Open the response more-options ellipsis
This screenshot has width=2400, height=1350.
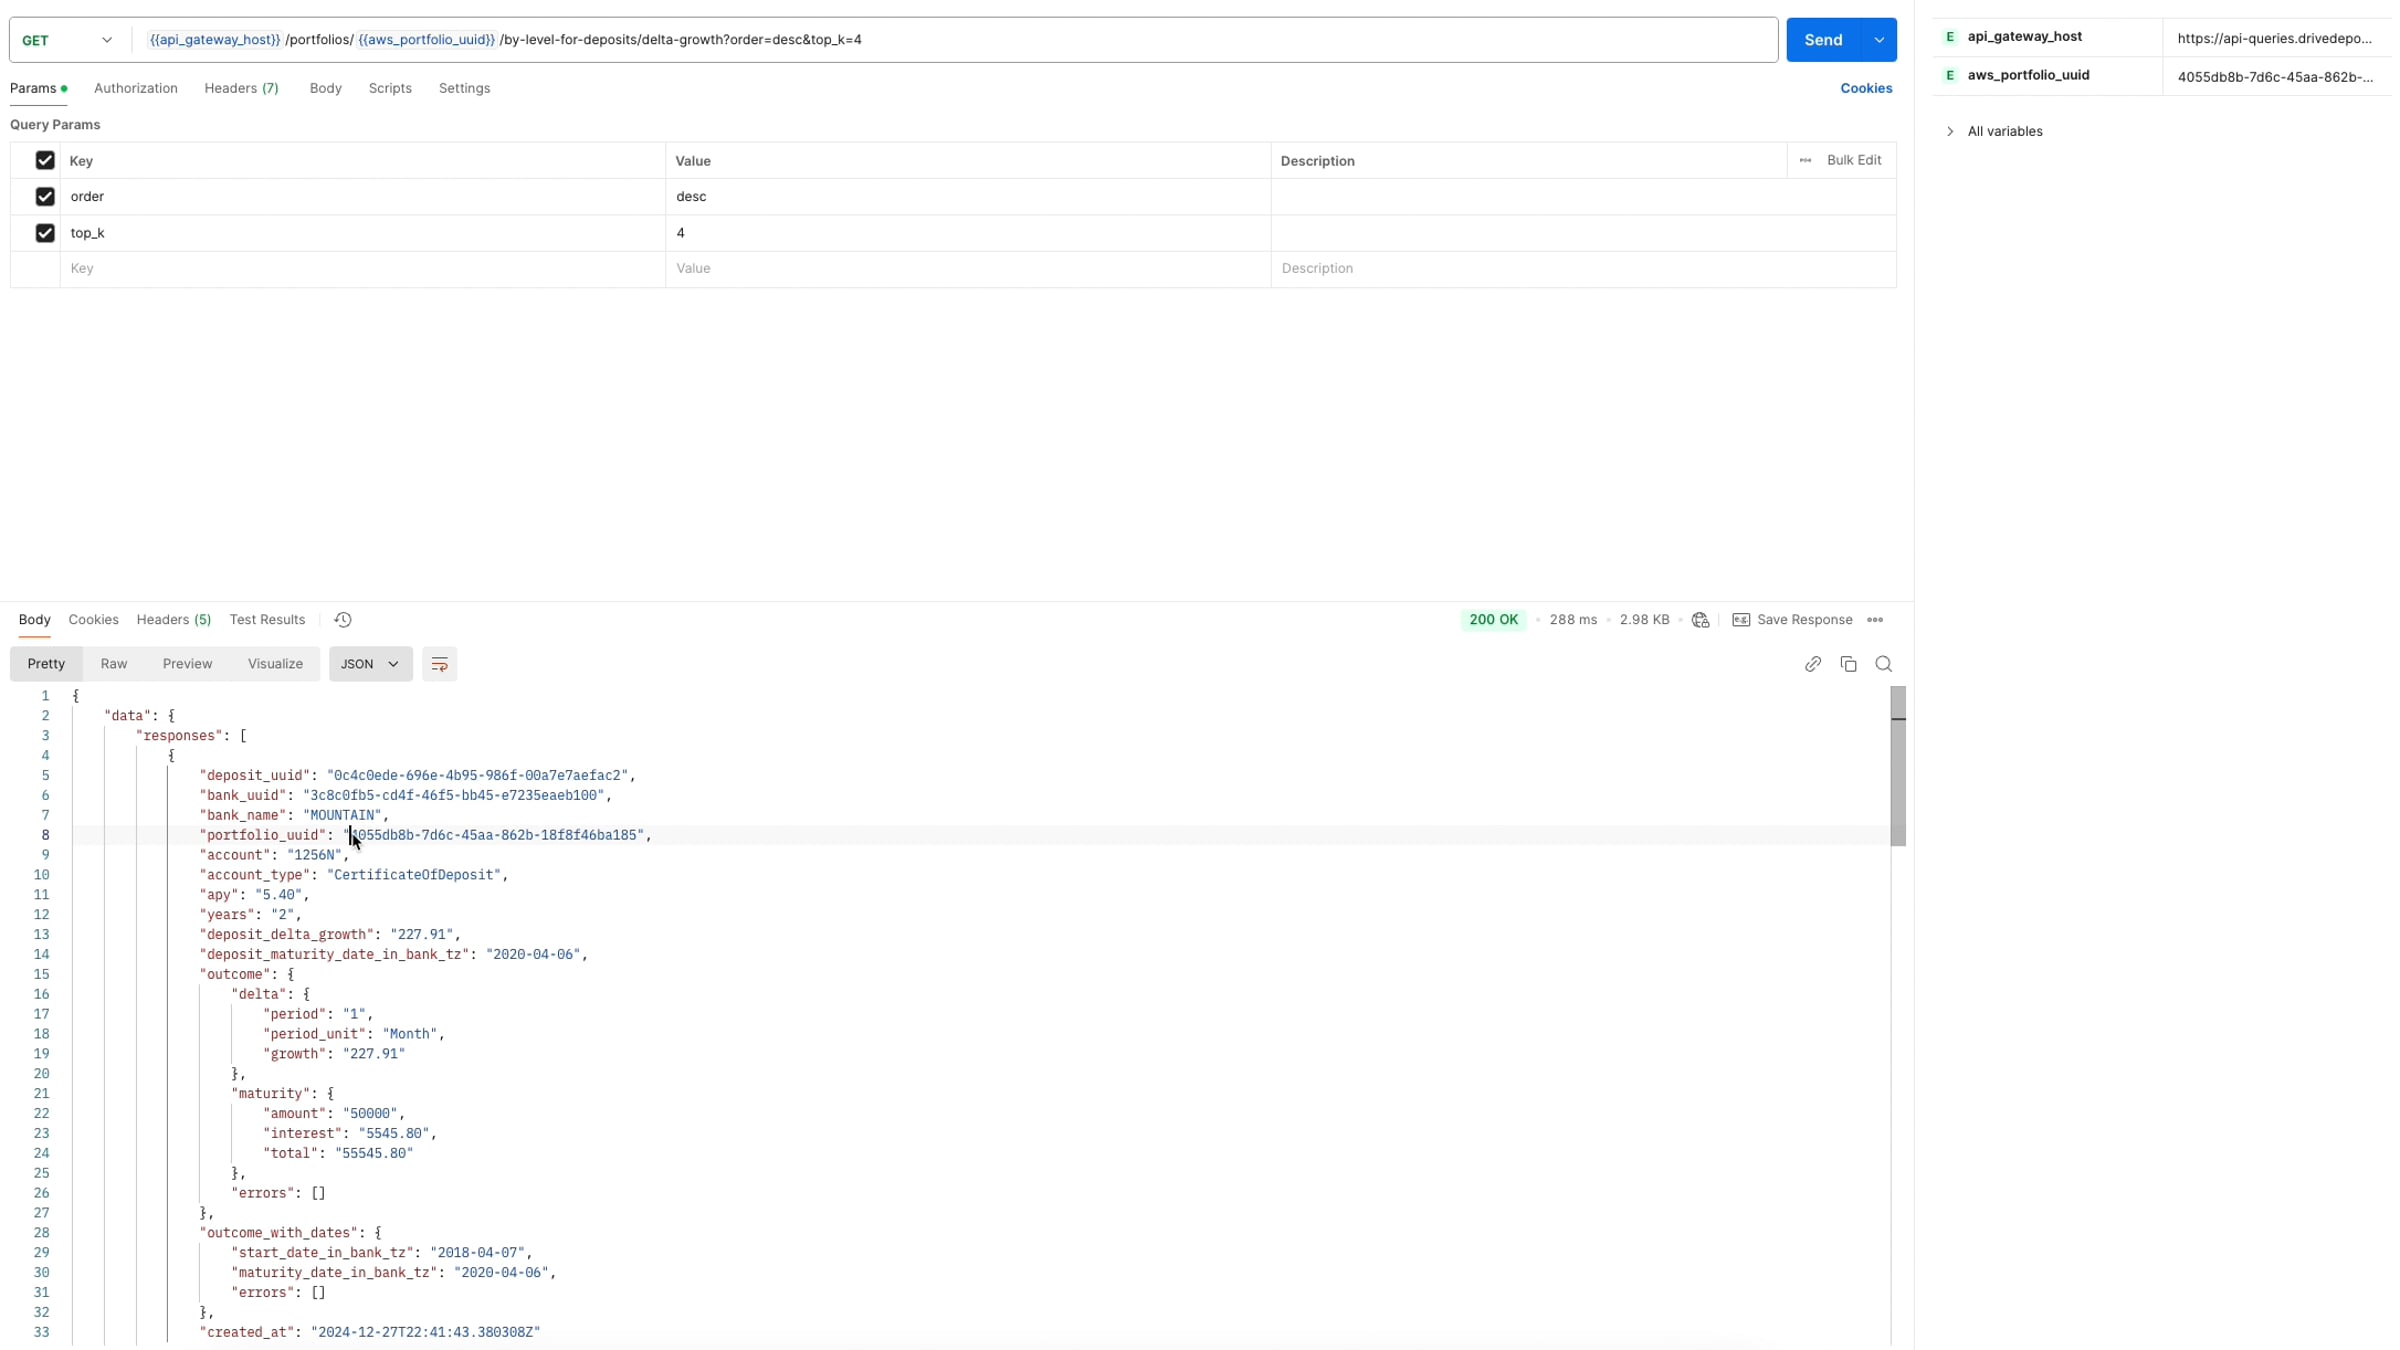1875,620
